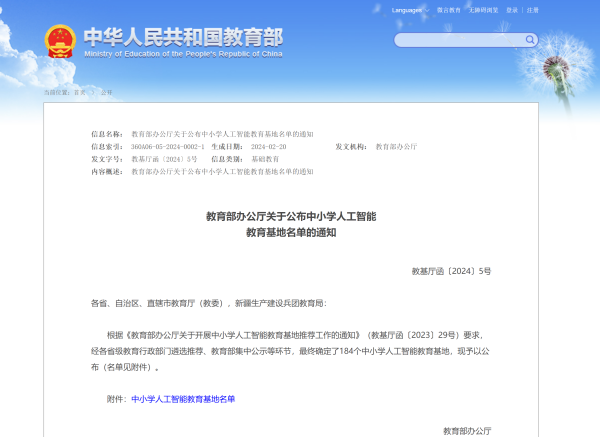Click the right-aligned 教基厅函〔2024〕5号 below the heading
Screen dimensions: 600x437
click(x=451, y=271)
